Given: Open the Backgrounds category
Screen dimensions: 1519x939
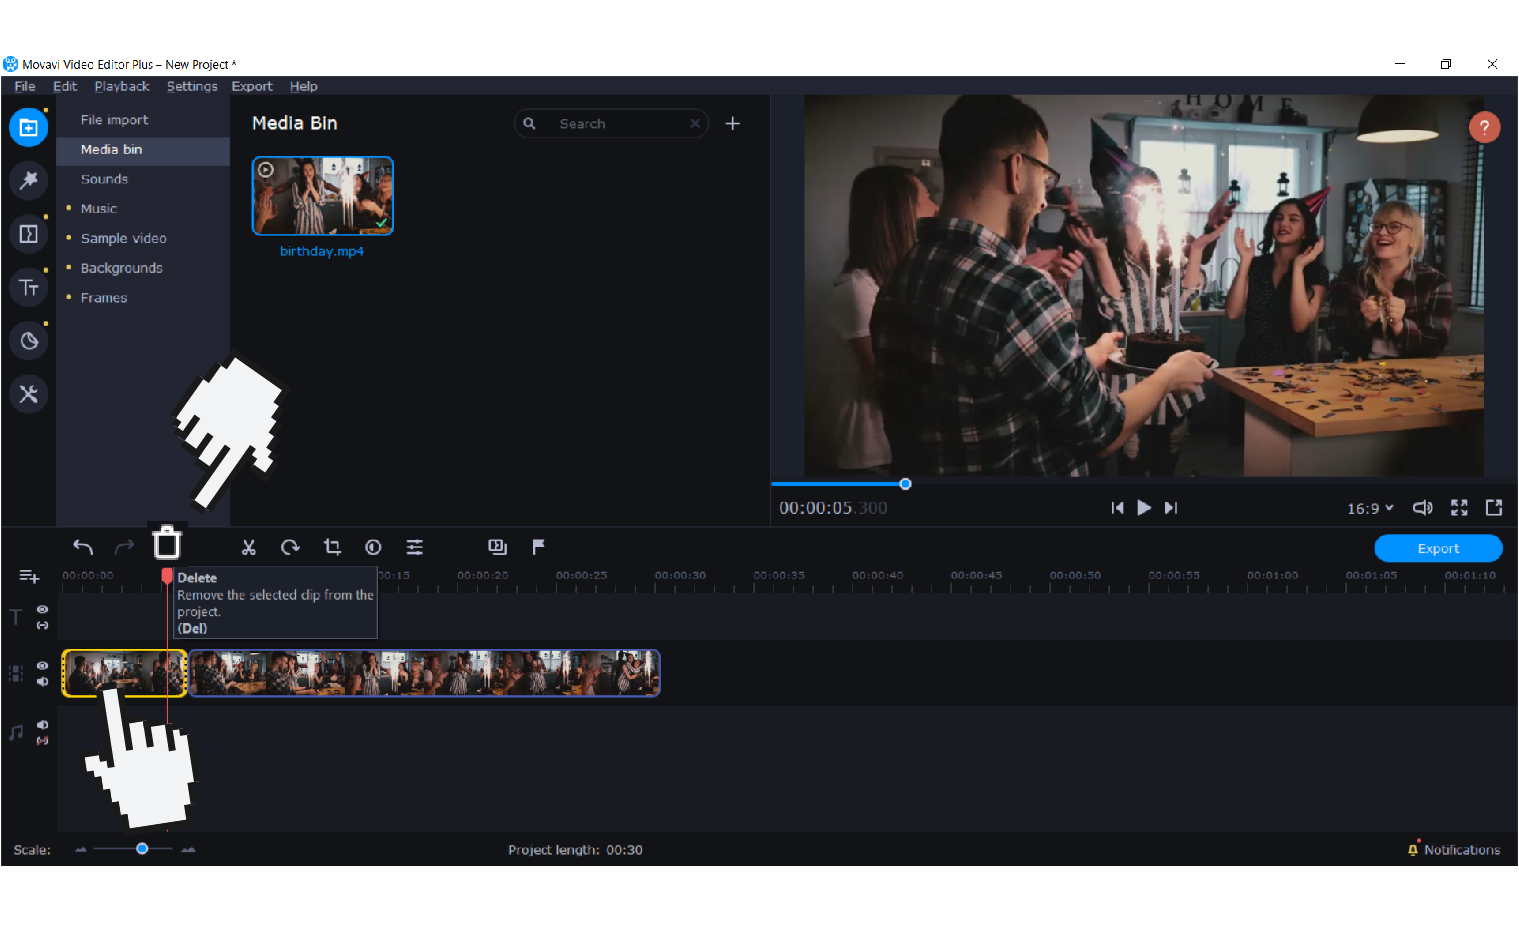Looking at the screenshot, I should point(121,269).
